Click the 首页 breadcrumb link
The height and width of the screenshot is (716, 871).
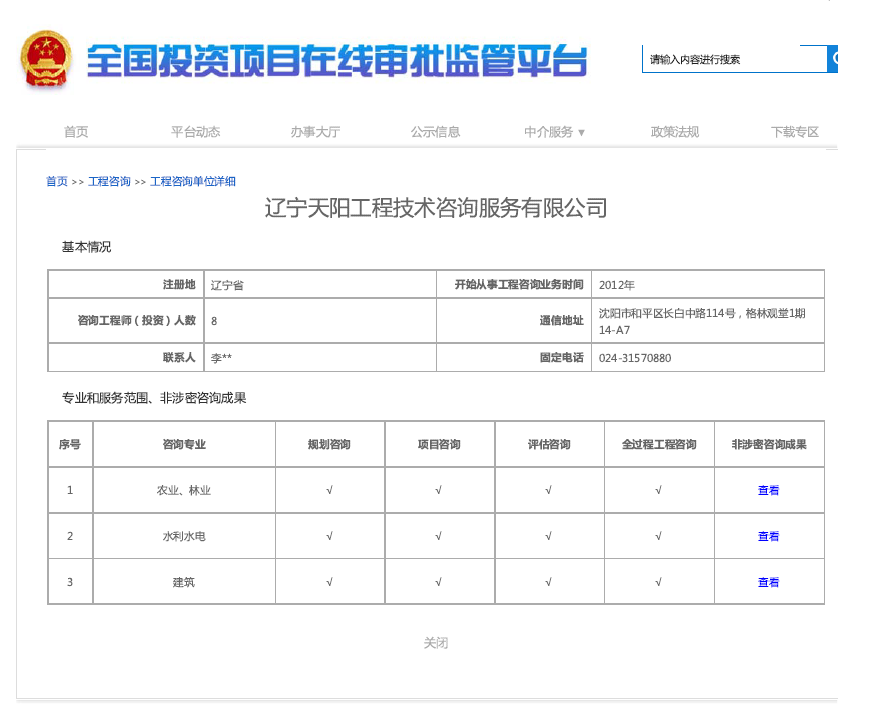tap(57, 182)
